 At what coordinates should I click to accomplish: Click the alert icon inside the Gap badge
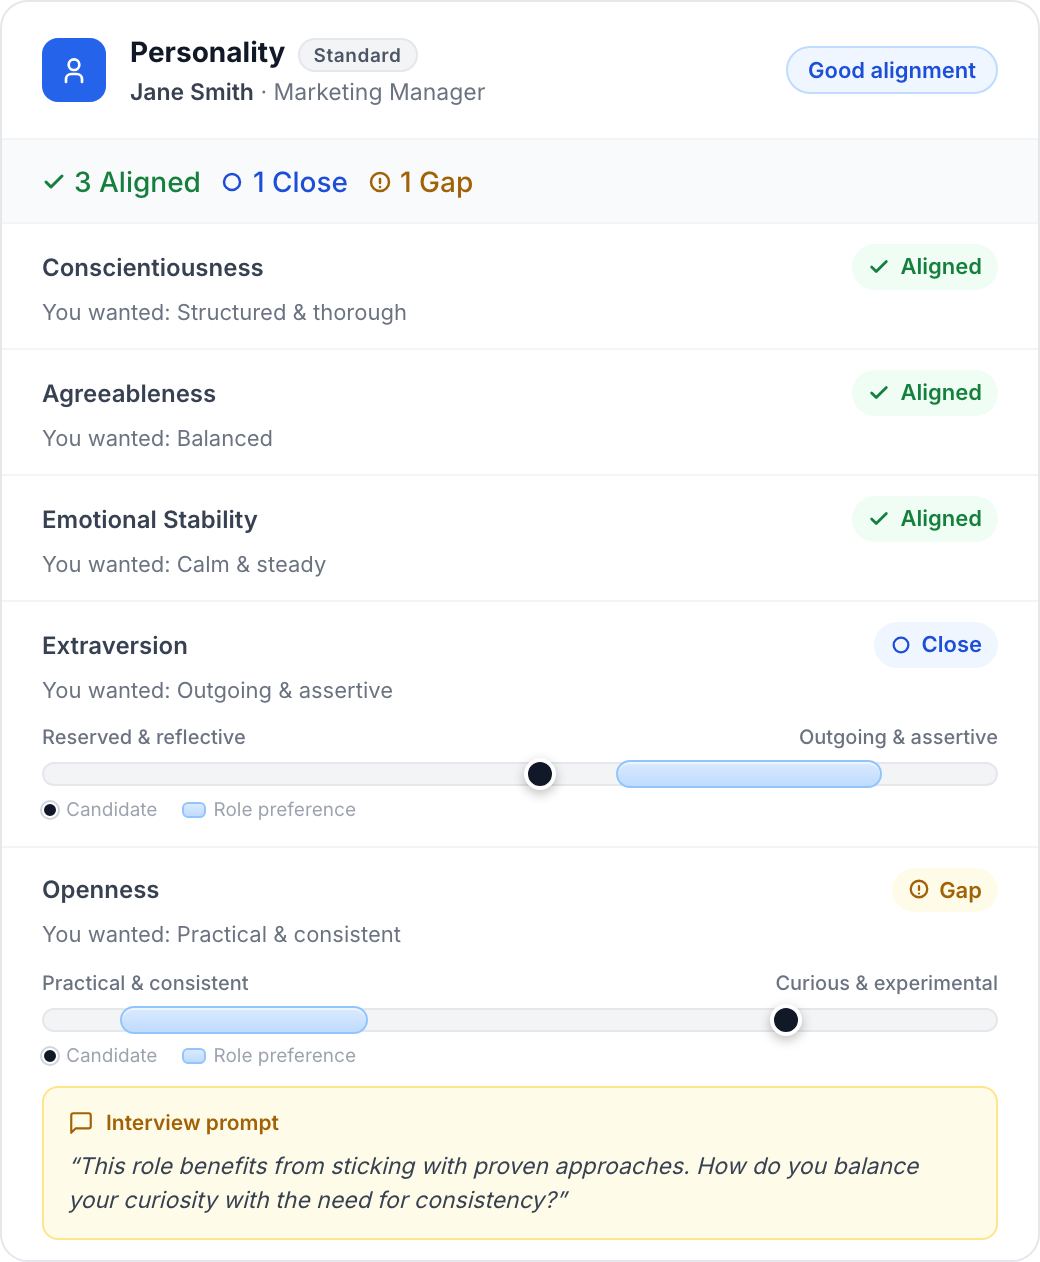point(919,889)
